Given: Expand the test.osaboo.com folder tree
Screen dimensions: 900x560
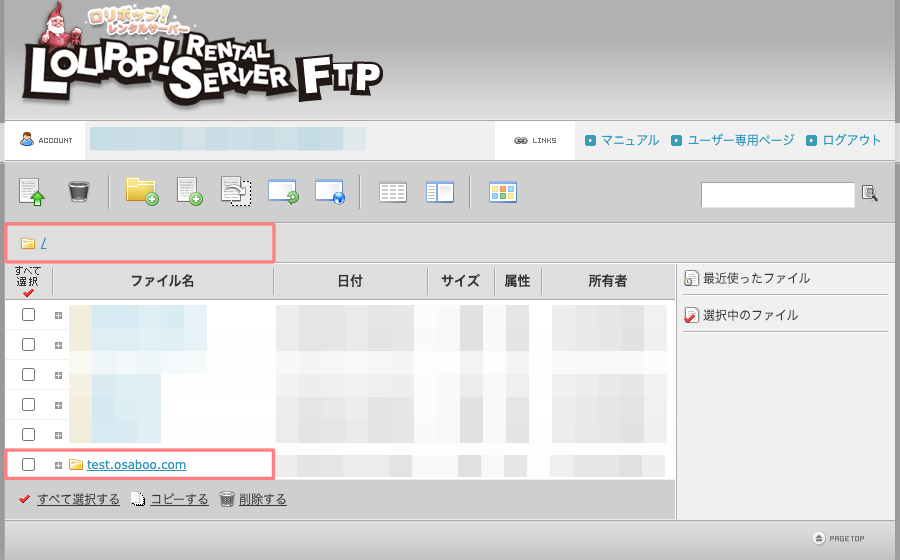Looking at the screenshot, I should 58,465.
